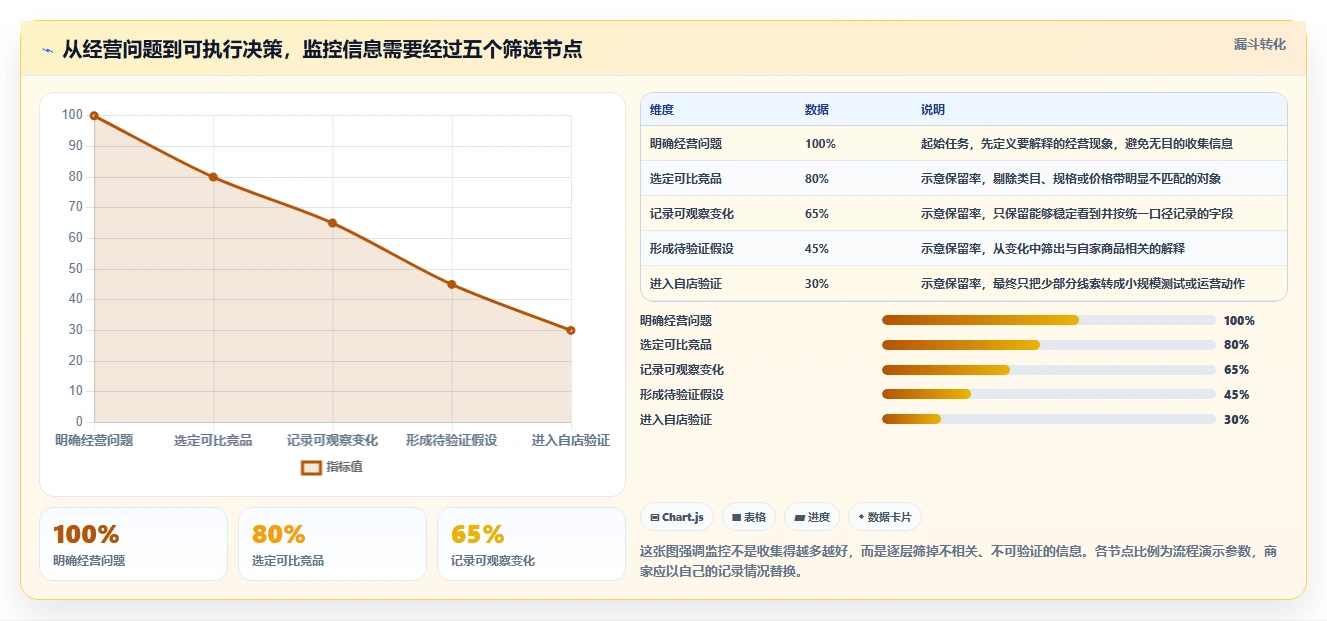This screenshot has width=1327, height=621.
Task: Click the 记录可观察变化 label beside its progress bar
Action: [x=682, y=370]
